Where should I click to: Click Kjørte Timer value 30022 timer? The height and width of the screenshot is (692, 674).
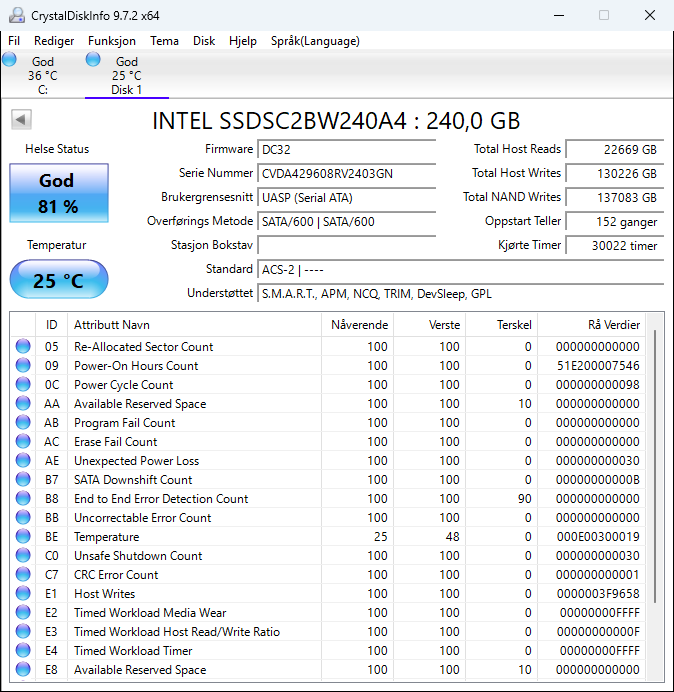pos(614,245)
